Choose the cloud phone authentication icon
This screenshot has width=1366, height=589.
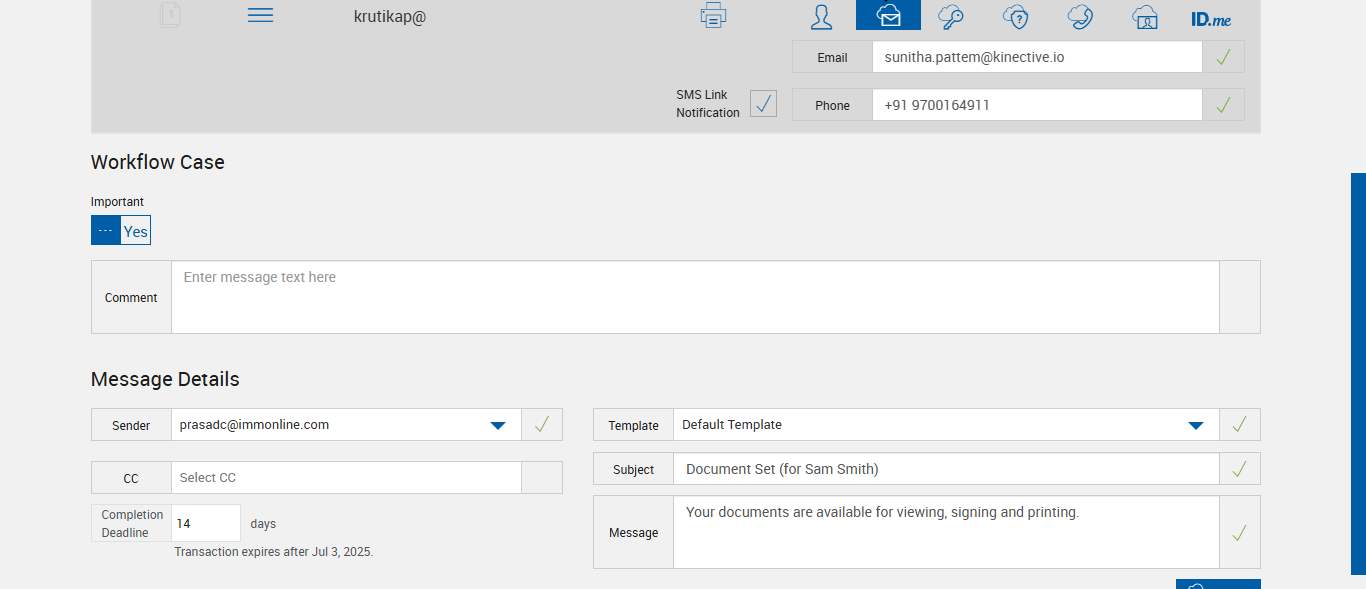pos(1080,16)
